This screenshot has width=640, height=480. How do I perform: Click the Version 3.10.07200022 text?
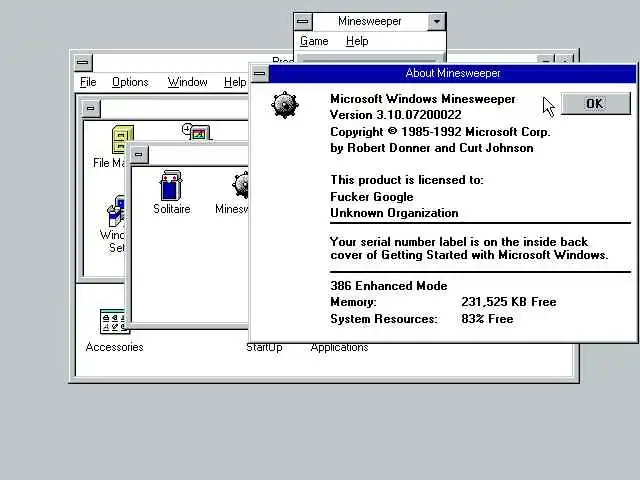pos(396,115)
